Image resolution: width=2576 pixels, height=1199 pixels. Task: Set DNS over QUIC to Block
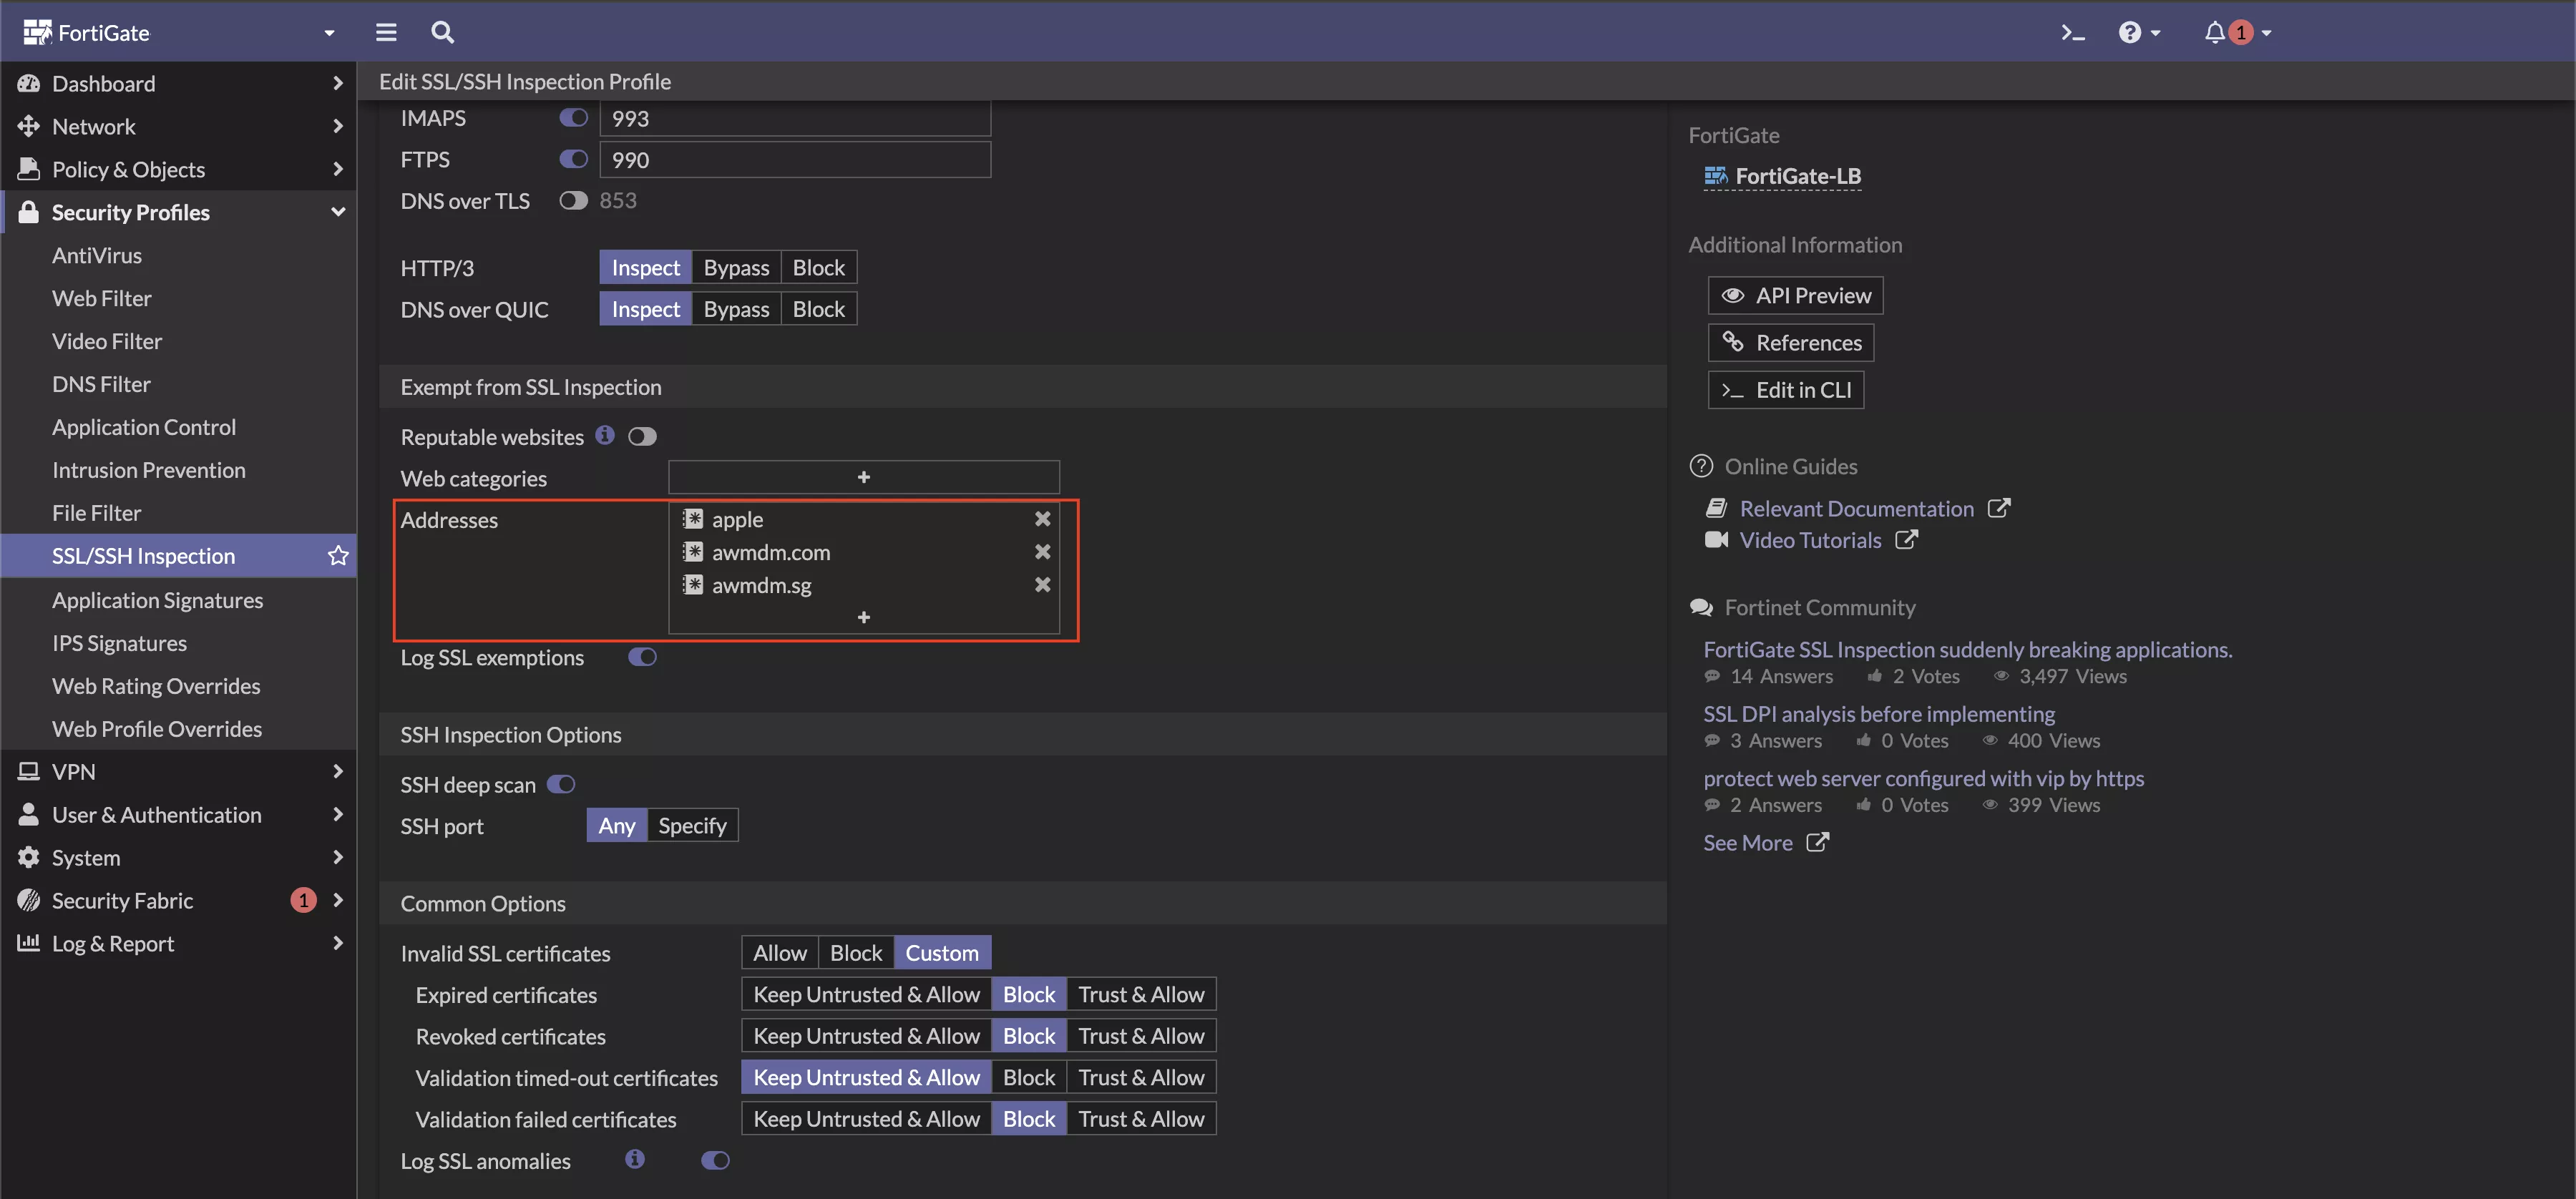[818, 309]
